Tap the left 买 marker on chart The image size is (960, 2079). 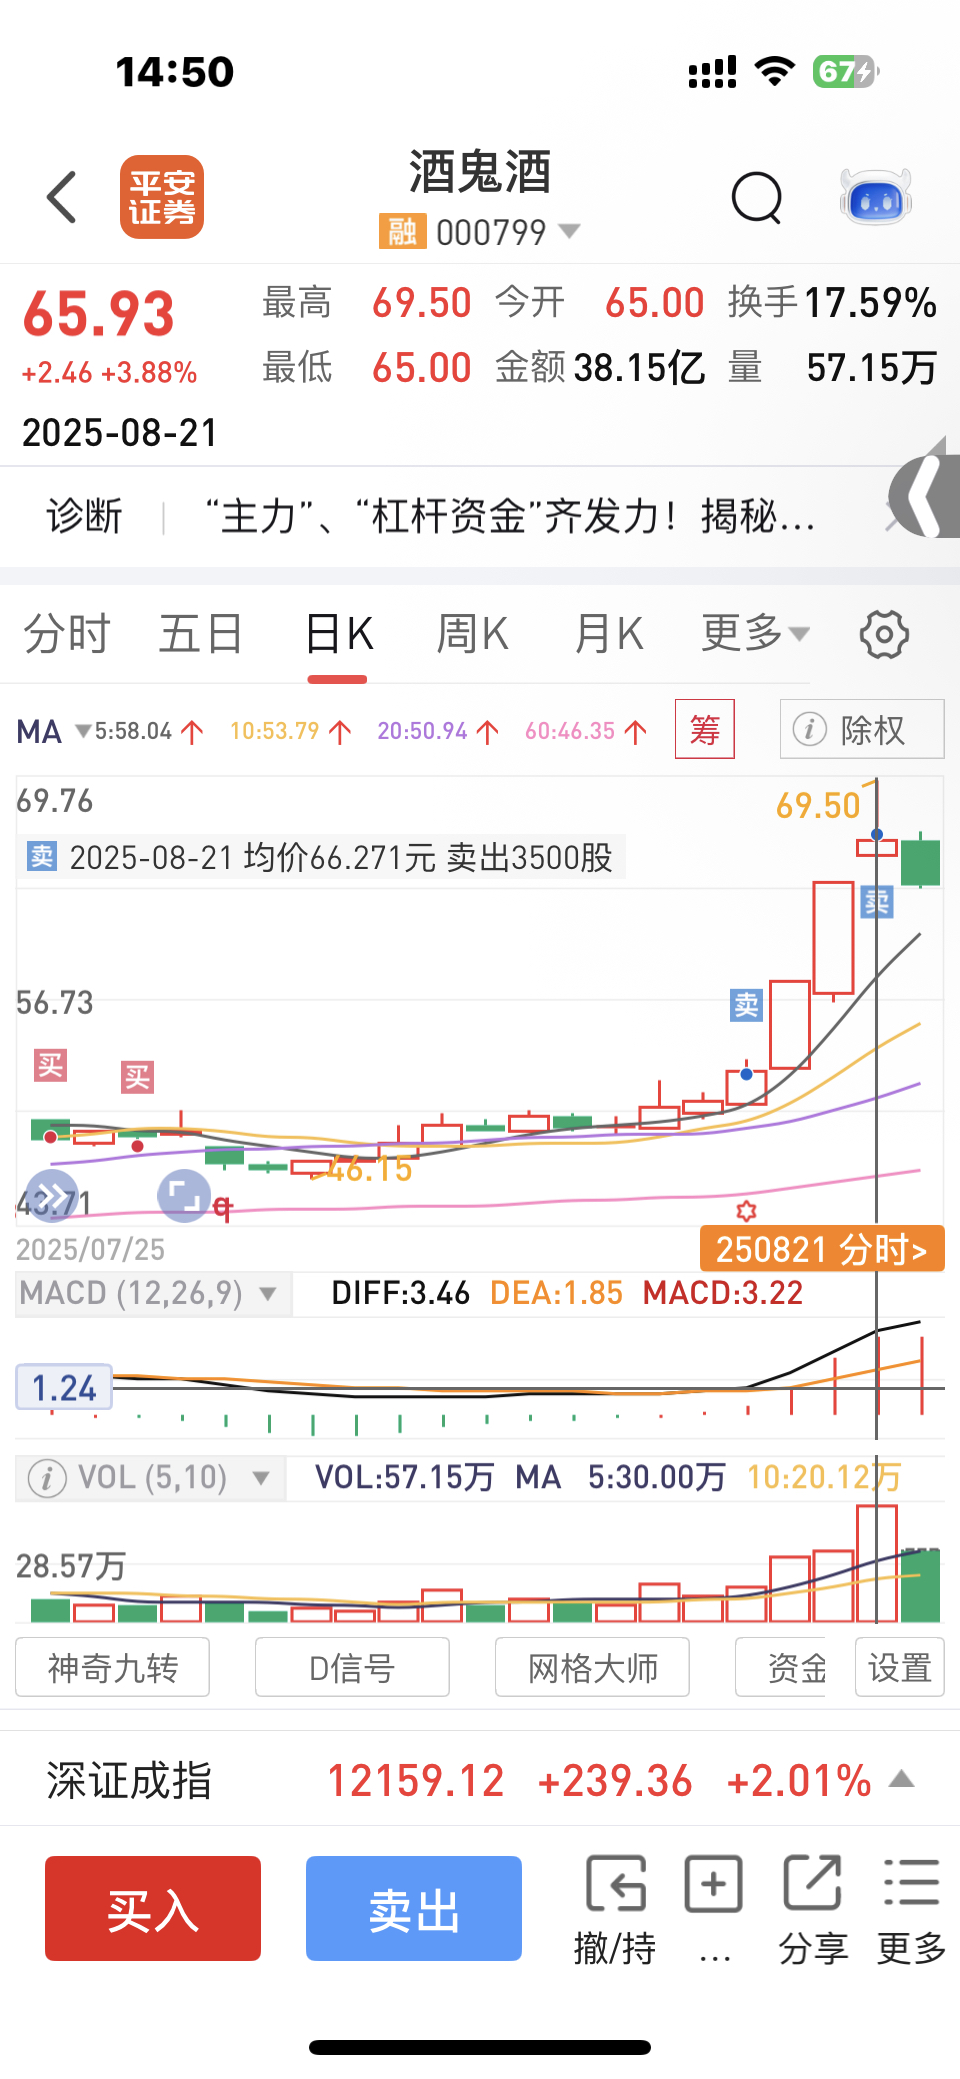(x=50, y=1066)
